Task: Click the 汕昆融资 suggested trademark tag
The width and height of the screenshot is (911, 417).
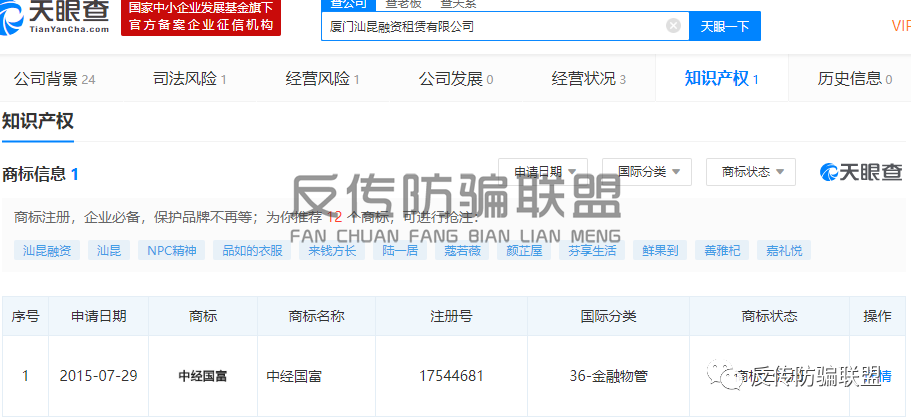Action: pyautogui.click(x=47, y=251)
